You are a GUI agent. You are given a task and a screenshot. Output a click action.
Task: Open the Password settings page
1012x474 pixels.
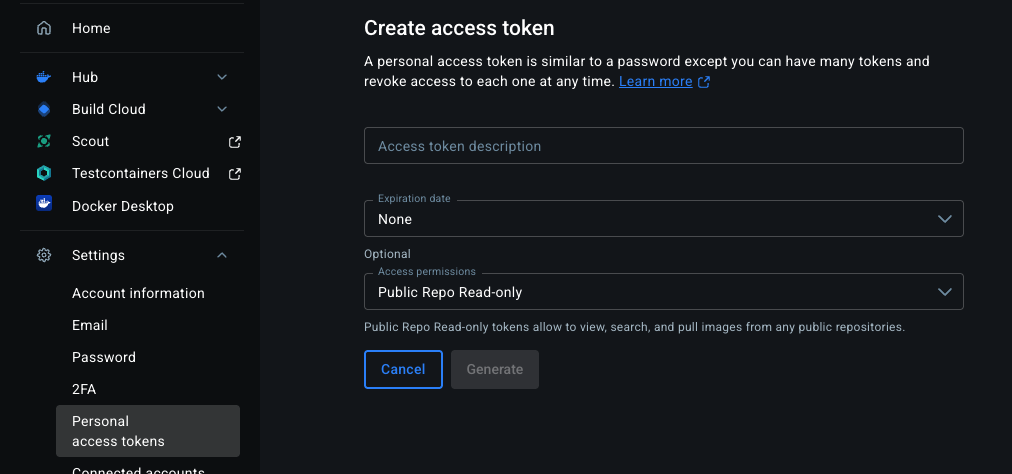coord(104,357)
